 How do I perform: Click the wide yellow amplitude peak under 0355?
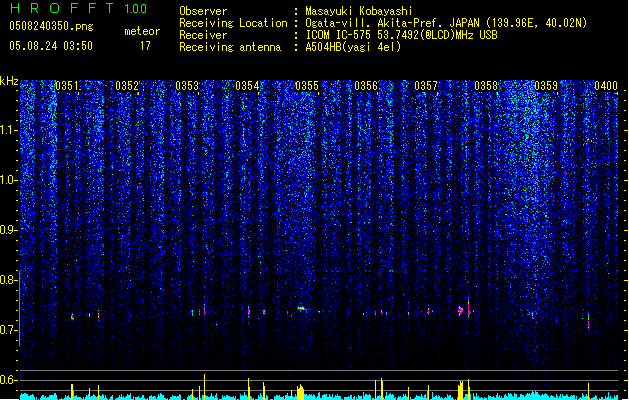tap(300, 392)
